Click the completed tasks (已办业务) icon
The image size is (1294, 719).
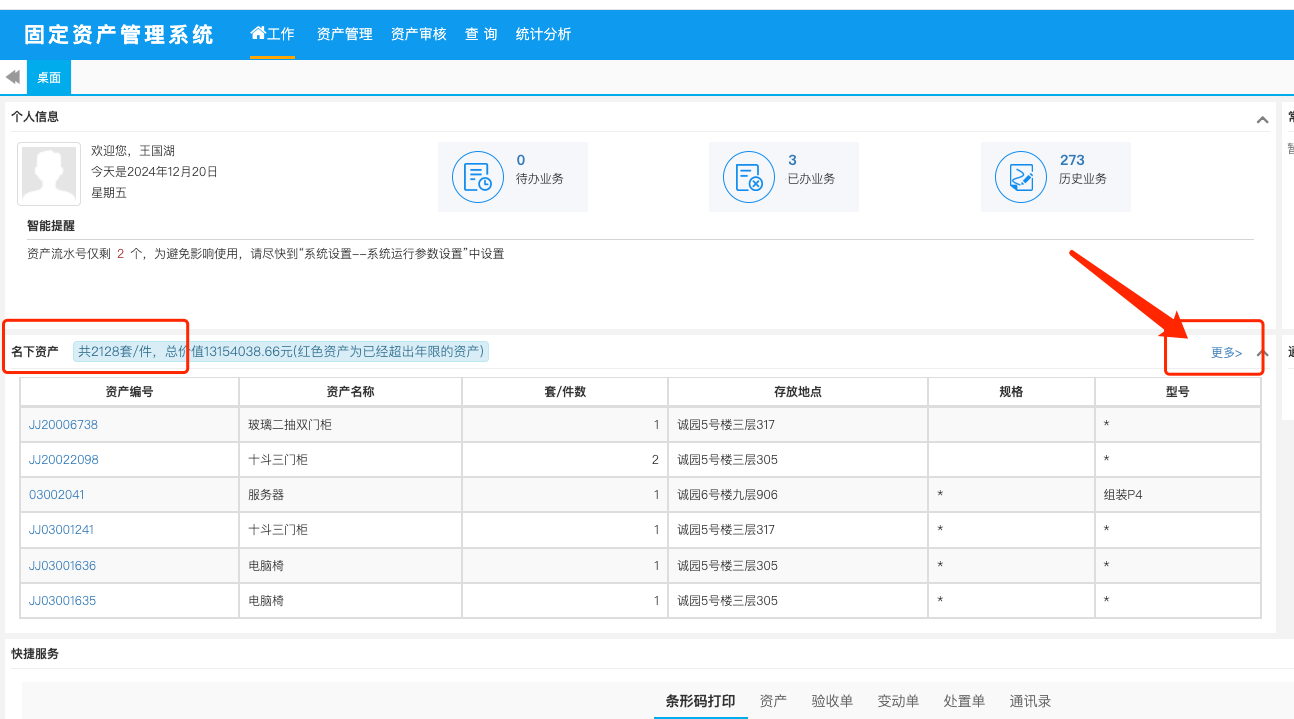[749, 177]
